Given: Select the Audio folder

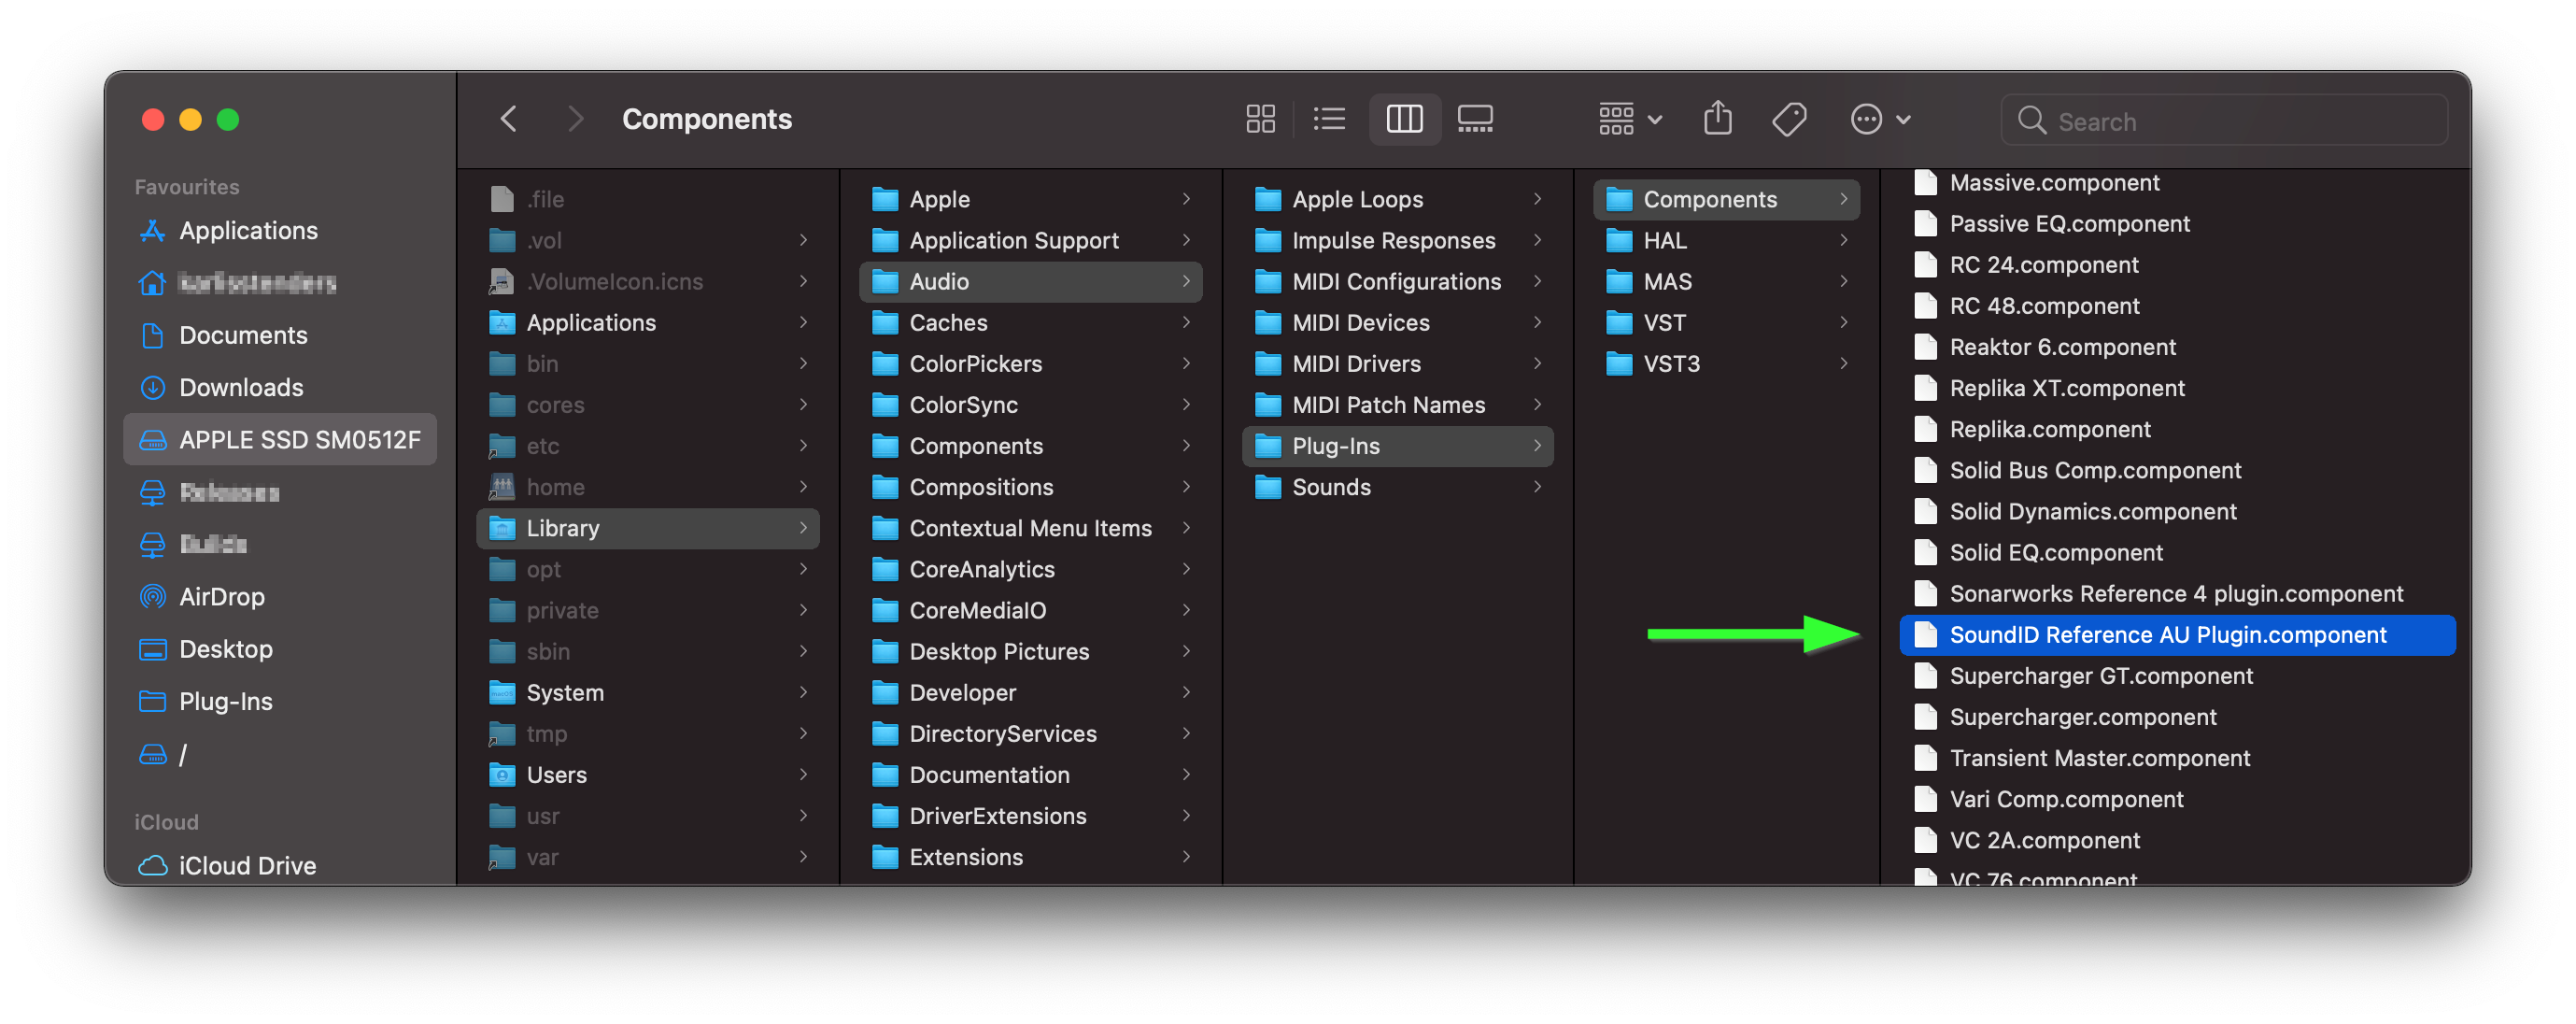Looking at the screenshot, I should click(x=1030, y=281).
